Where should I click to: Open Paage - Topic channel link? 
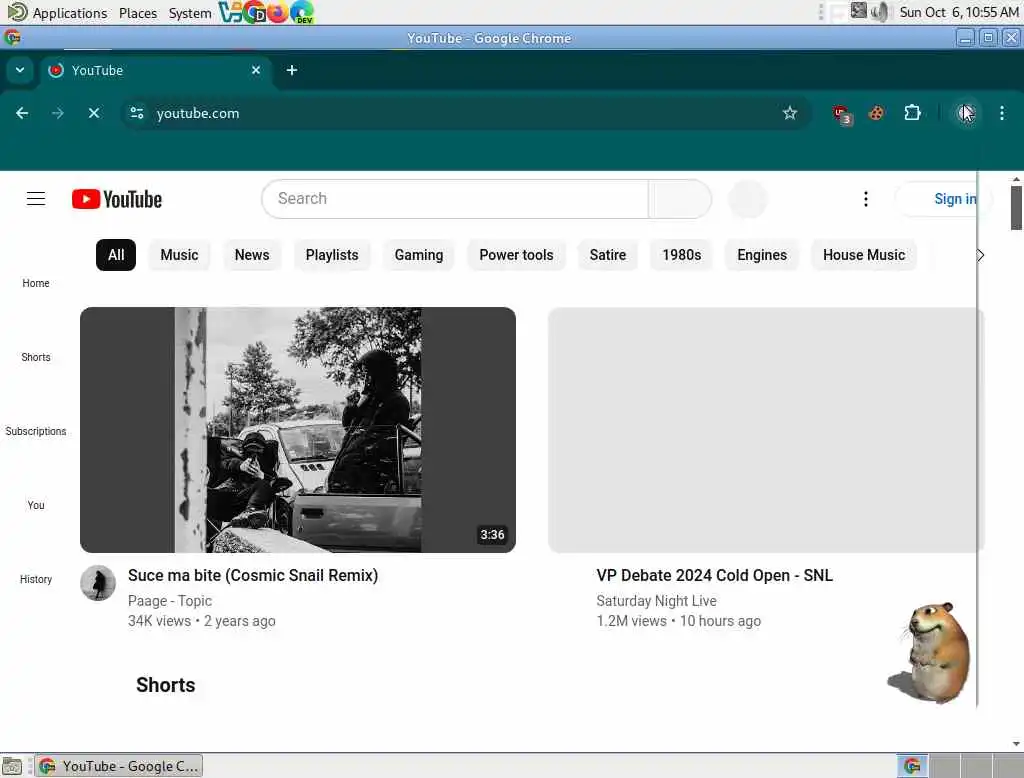[170, 600]
